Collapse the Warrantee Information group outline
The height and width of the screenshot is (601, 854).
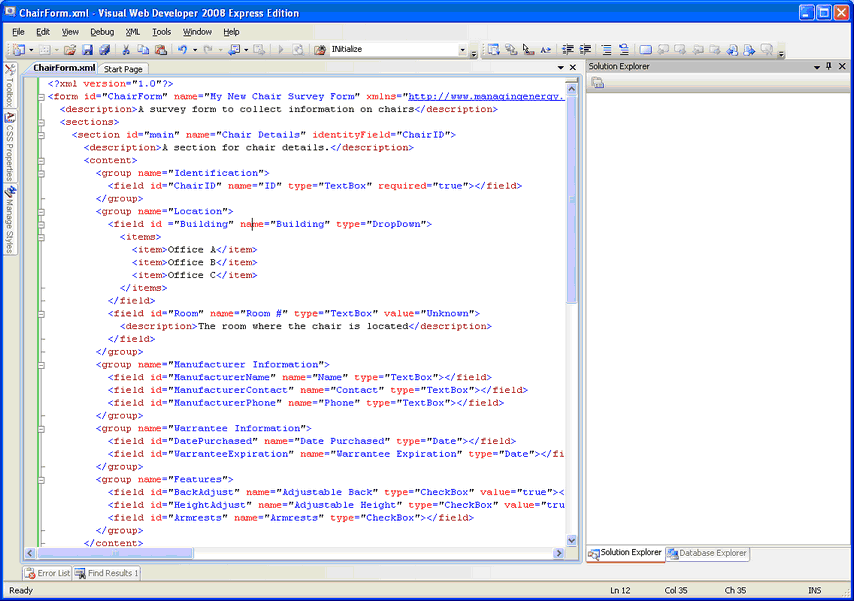tap(41, 429)
